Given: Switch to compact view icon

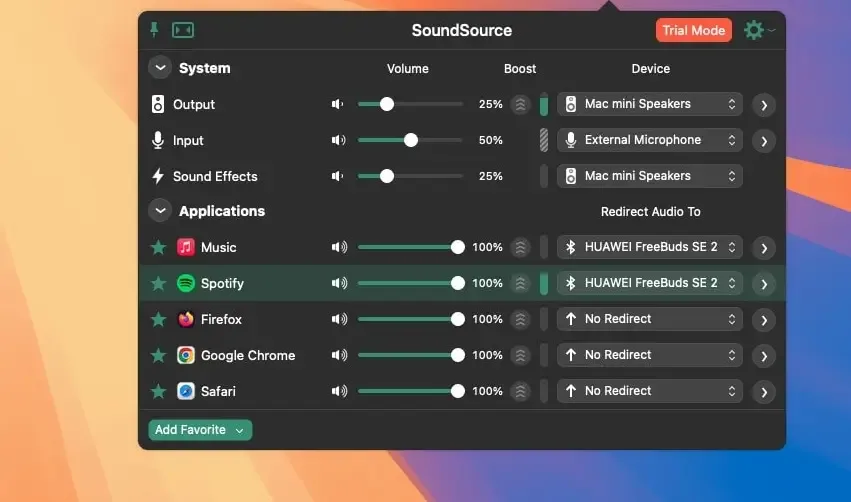Looking at the screenshot, I should point(183,30).
